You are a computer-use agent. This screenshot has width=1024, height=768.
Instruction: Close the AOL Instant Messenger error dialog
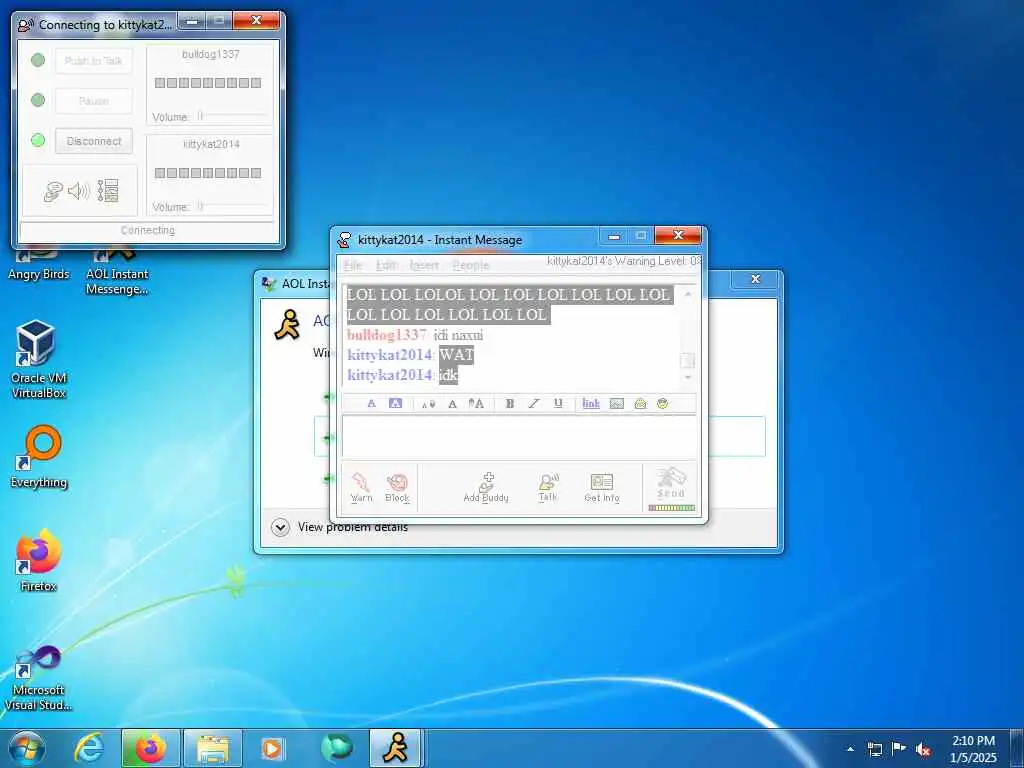(756, 279)
